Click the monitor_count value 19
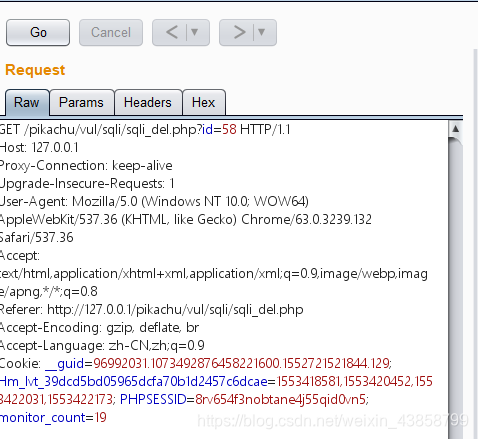478x439 pixels. 101,417
